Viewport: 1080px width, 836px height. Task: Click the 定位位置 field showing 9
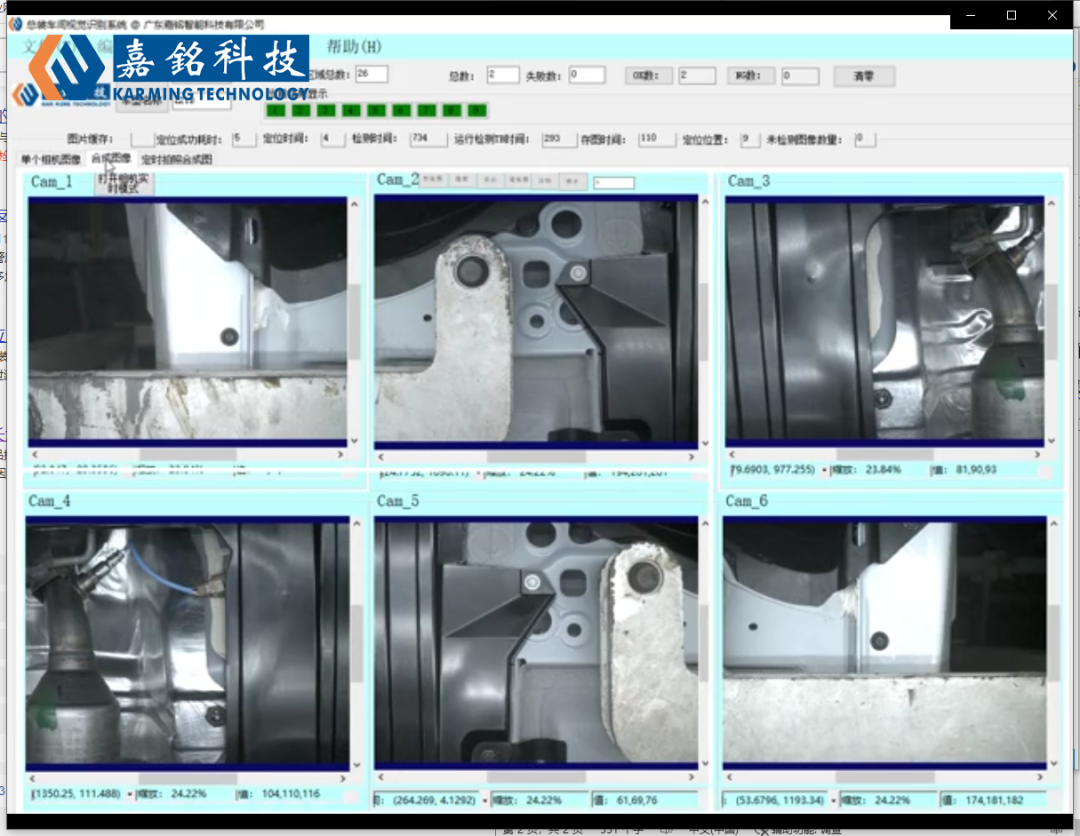click(749, 140)
